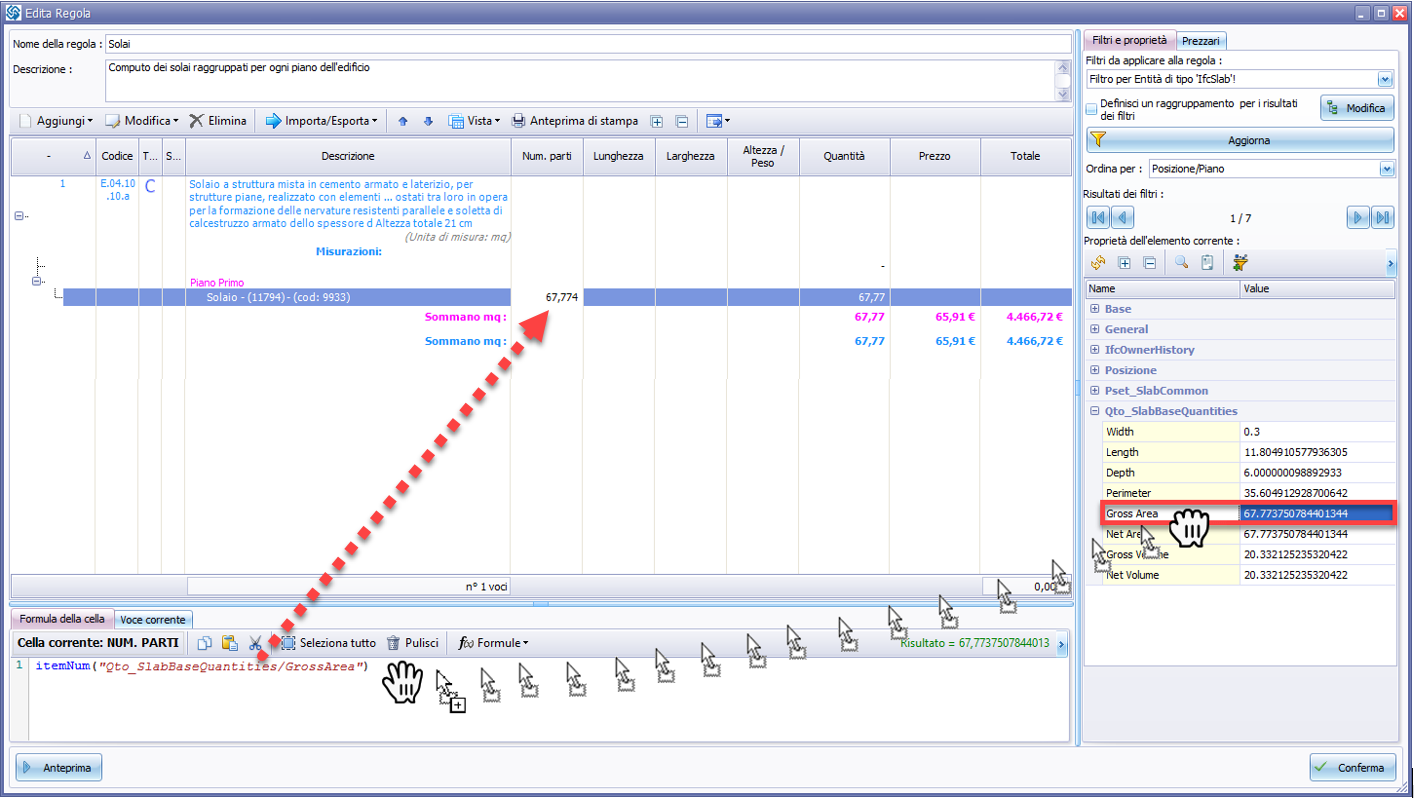Image resolution: width=1414 pixels, height=798 pixels.
Task: Open the 'Ordina per' sort dropdown
Action: [1385, 169]
